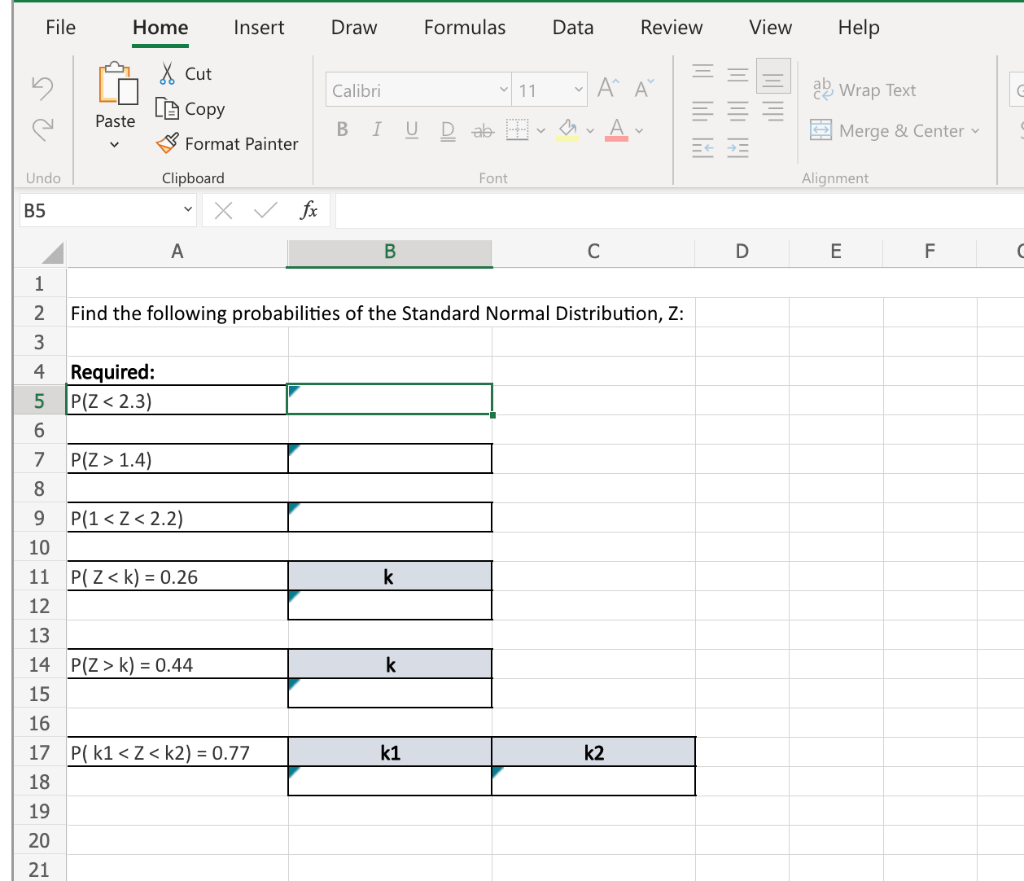This screenshot has height=881, width=1024.
Task: Click cell P( Z < k) = 0.26
Action: tap(177, 577)
